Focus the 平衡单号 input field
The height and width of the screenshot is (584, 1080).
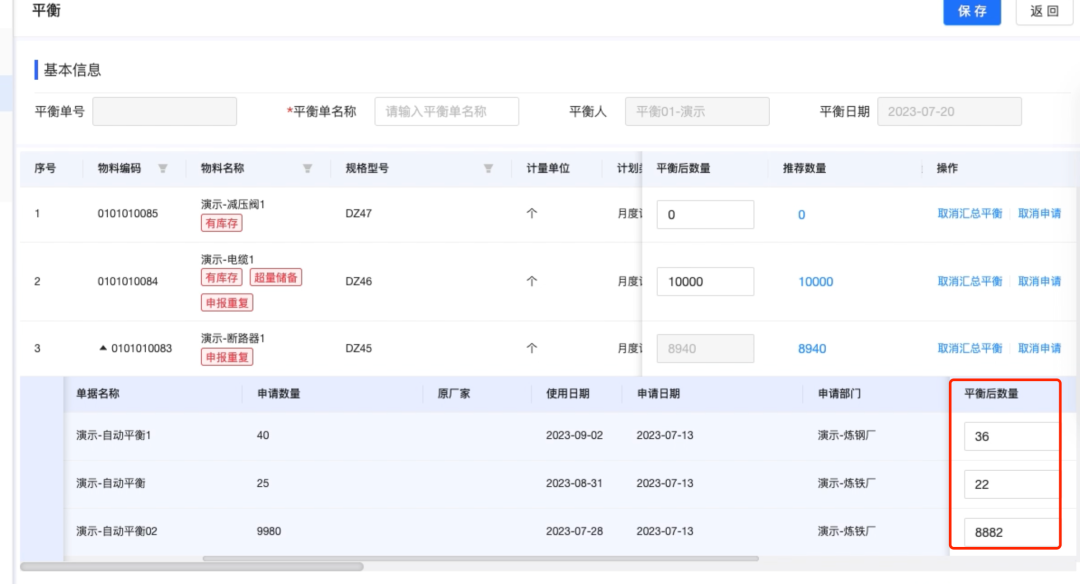click(x=165, y=112)
